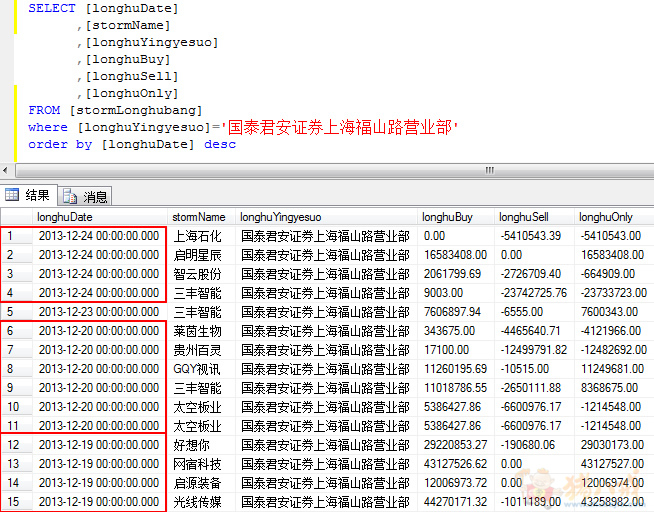Click longhuBuy value 43127526.62
The image size is (654, 512).
(455, 464)
